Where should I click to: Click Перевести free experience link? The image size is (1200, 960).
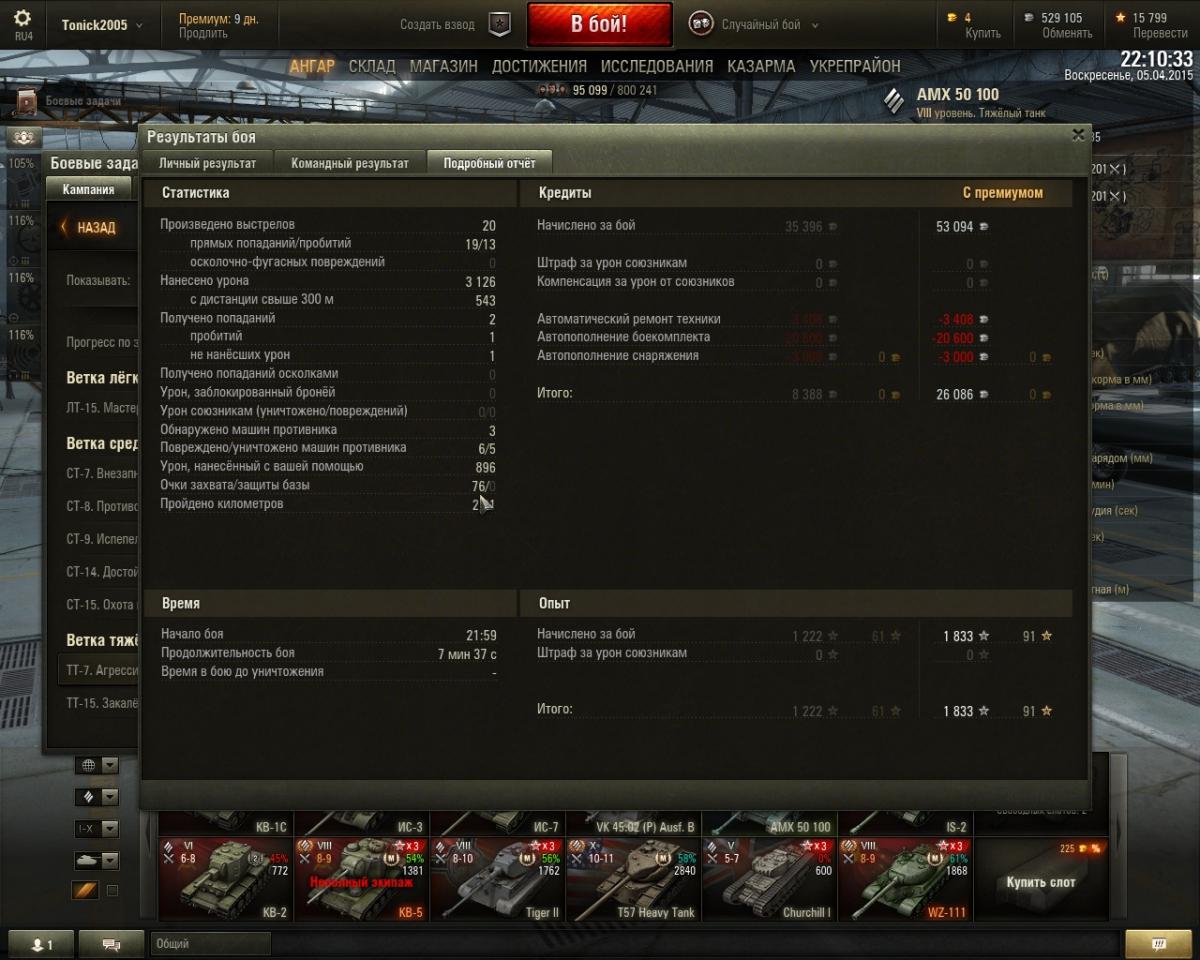1160,33
